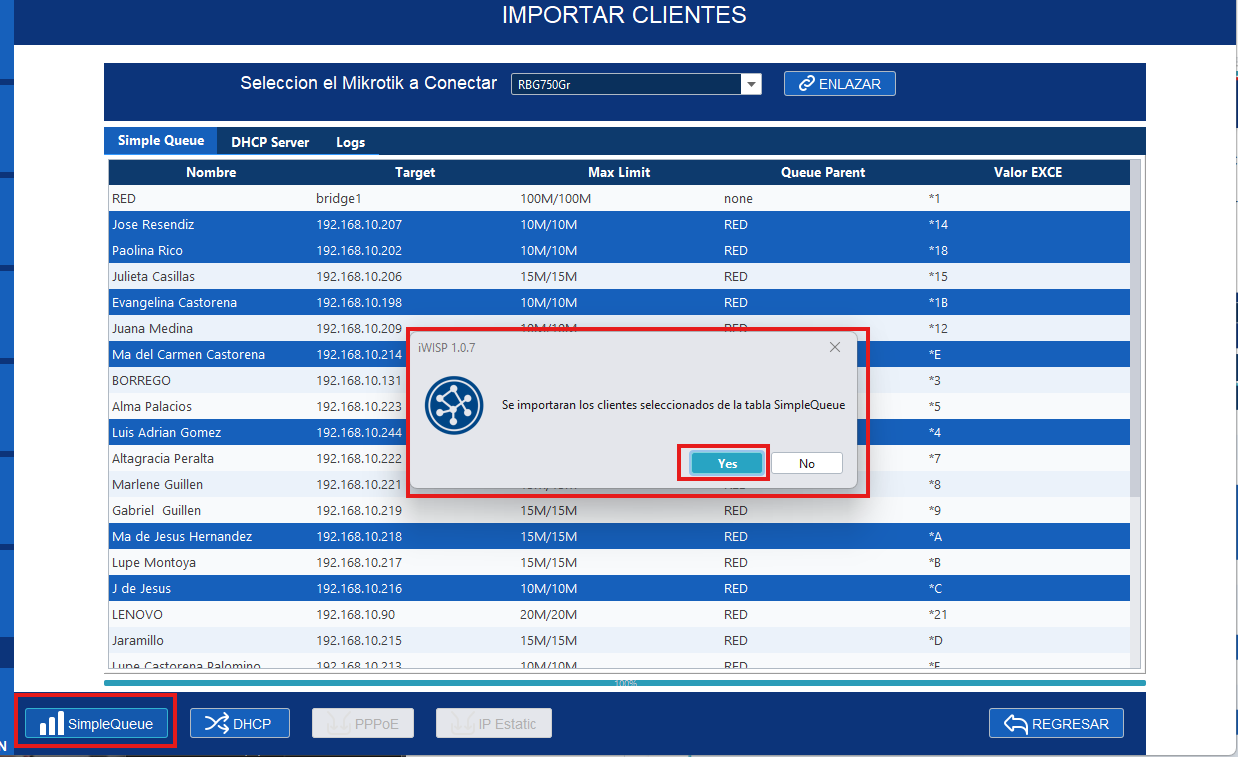Open the Logs tab
The height and width of the screenshot is (757, 1238).
pos(350,141)
